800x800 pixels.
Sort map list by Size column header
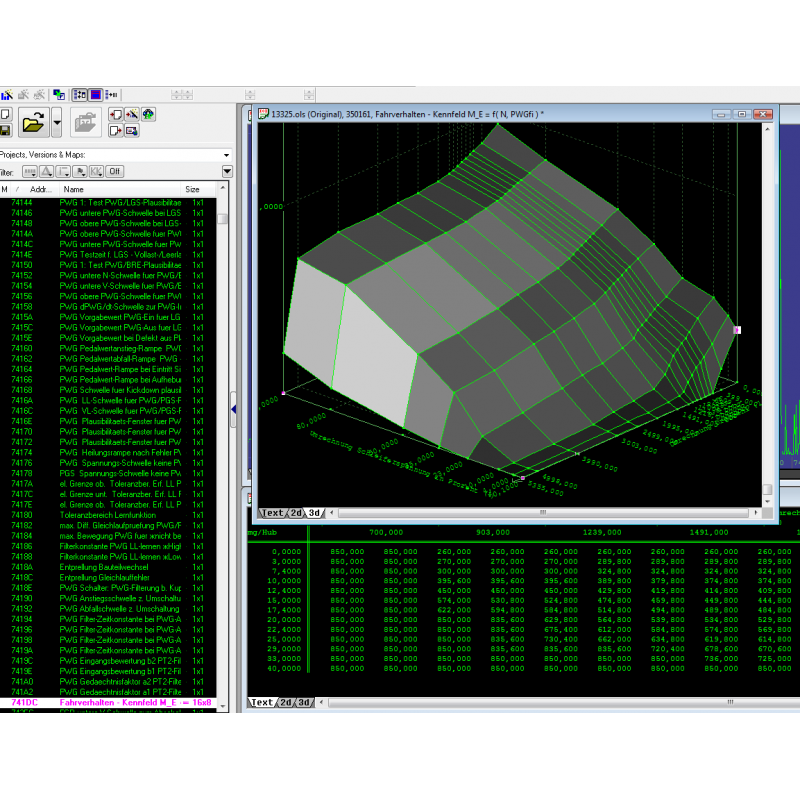coord(192,188)
